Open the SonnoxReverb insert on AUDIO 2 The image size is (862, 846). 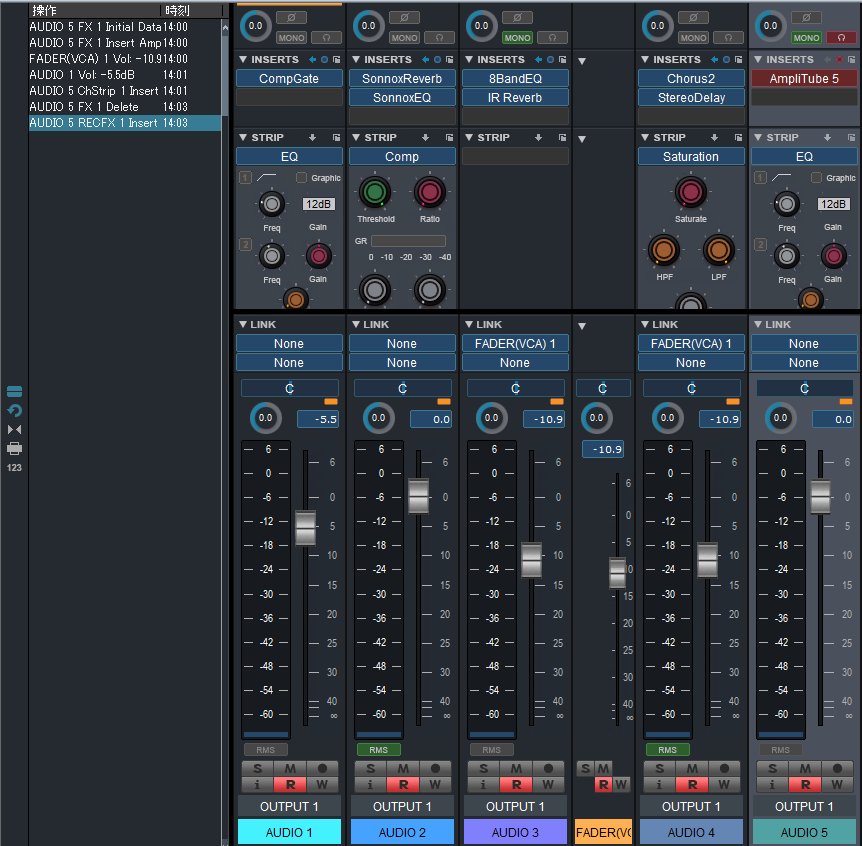click(x=401, y=78)
